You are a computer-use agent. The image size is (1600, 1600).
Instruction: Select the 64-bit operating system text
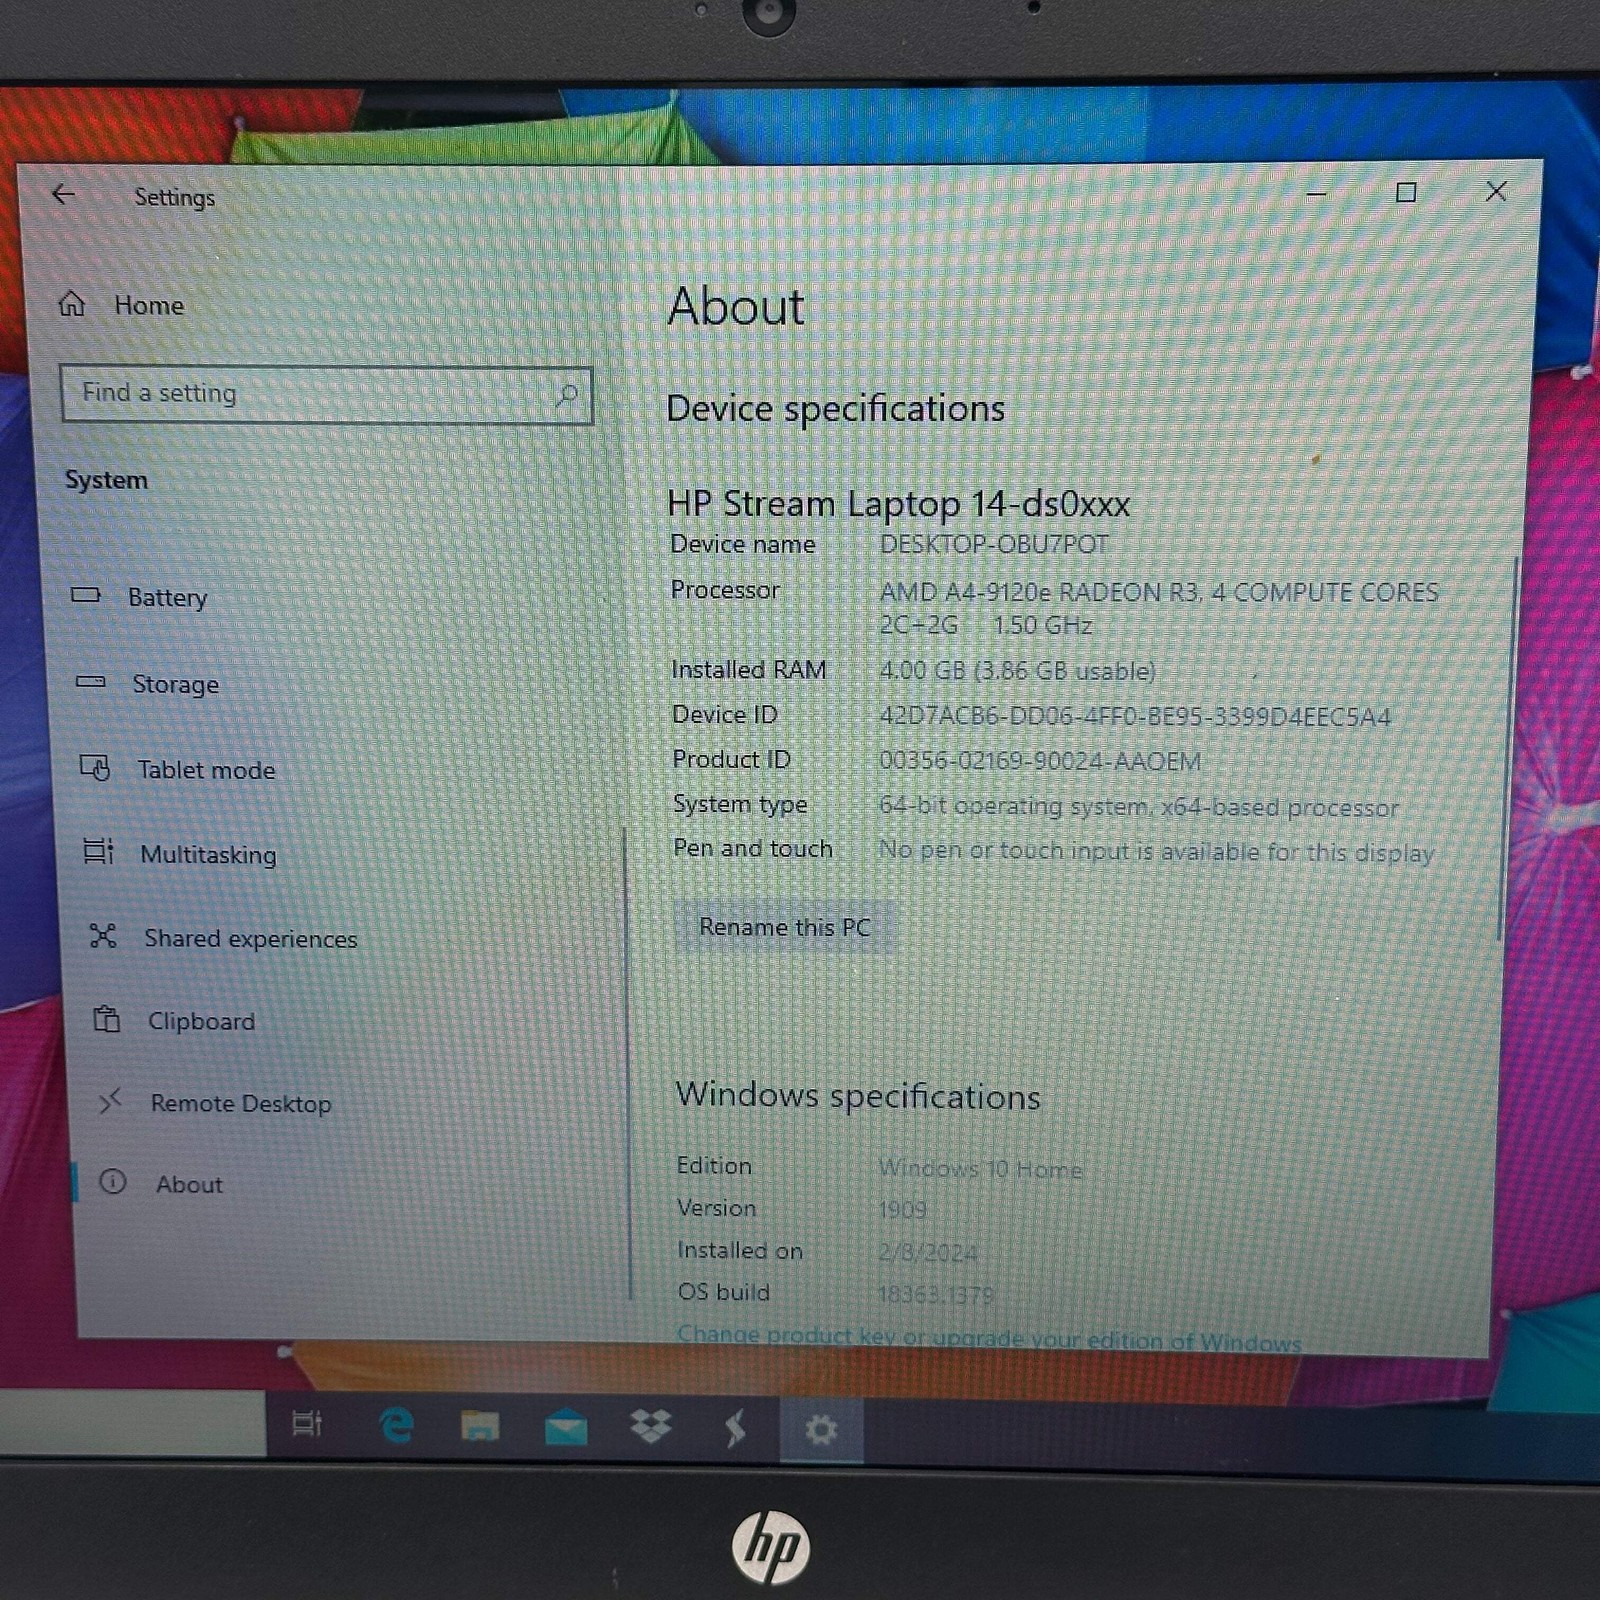click(x=1139, y=806)
